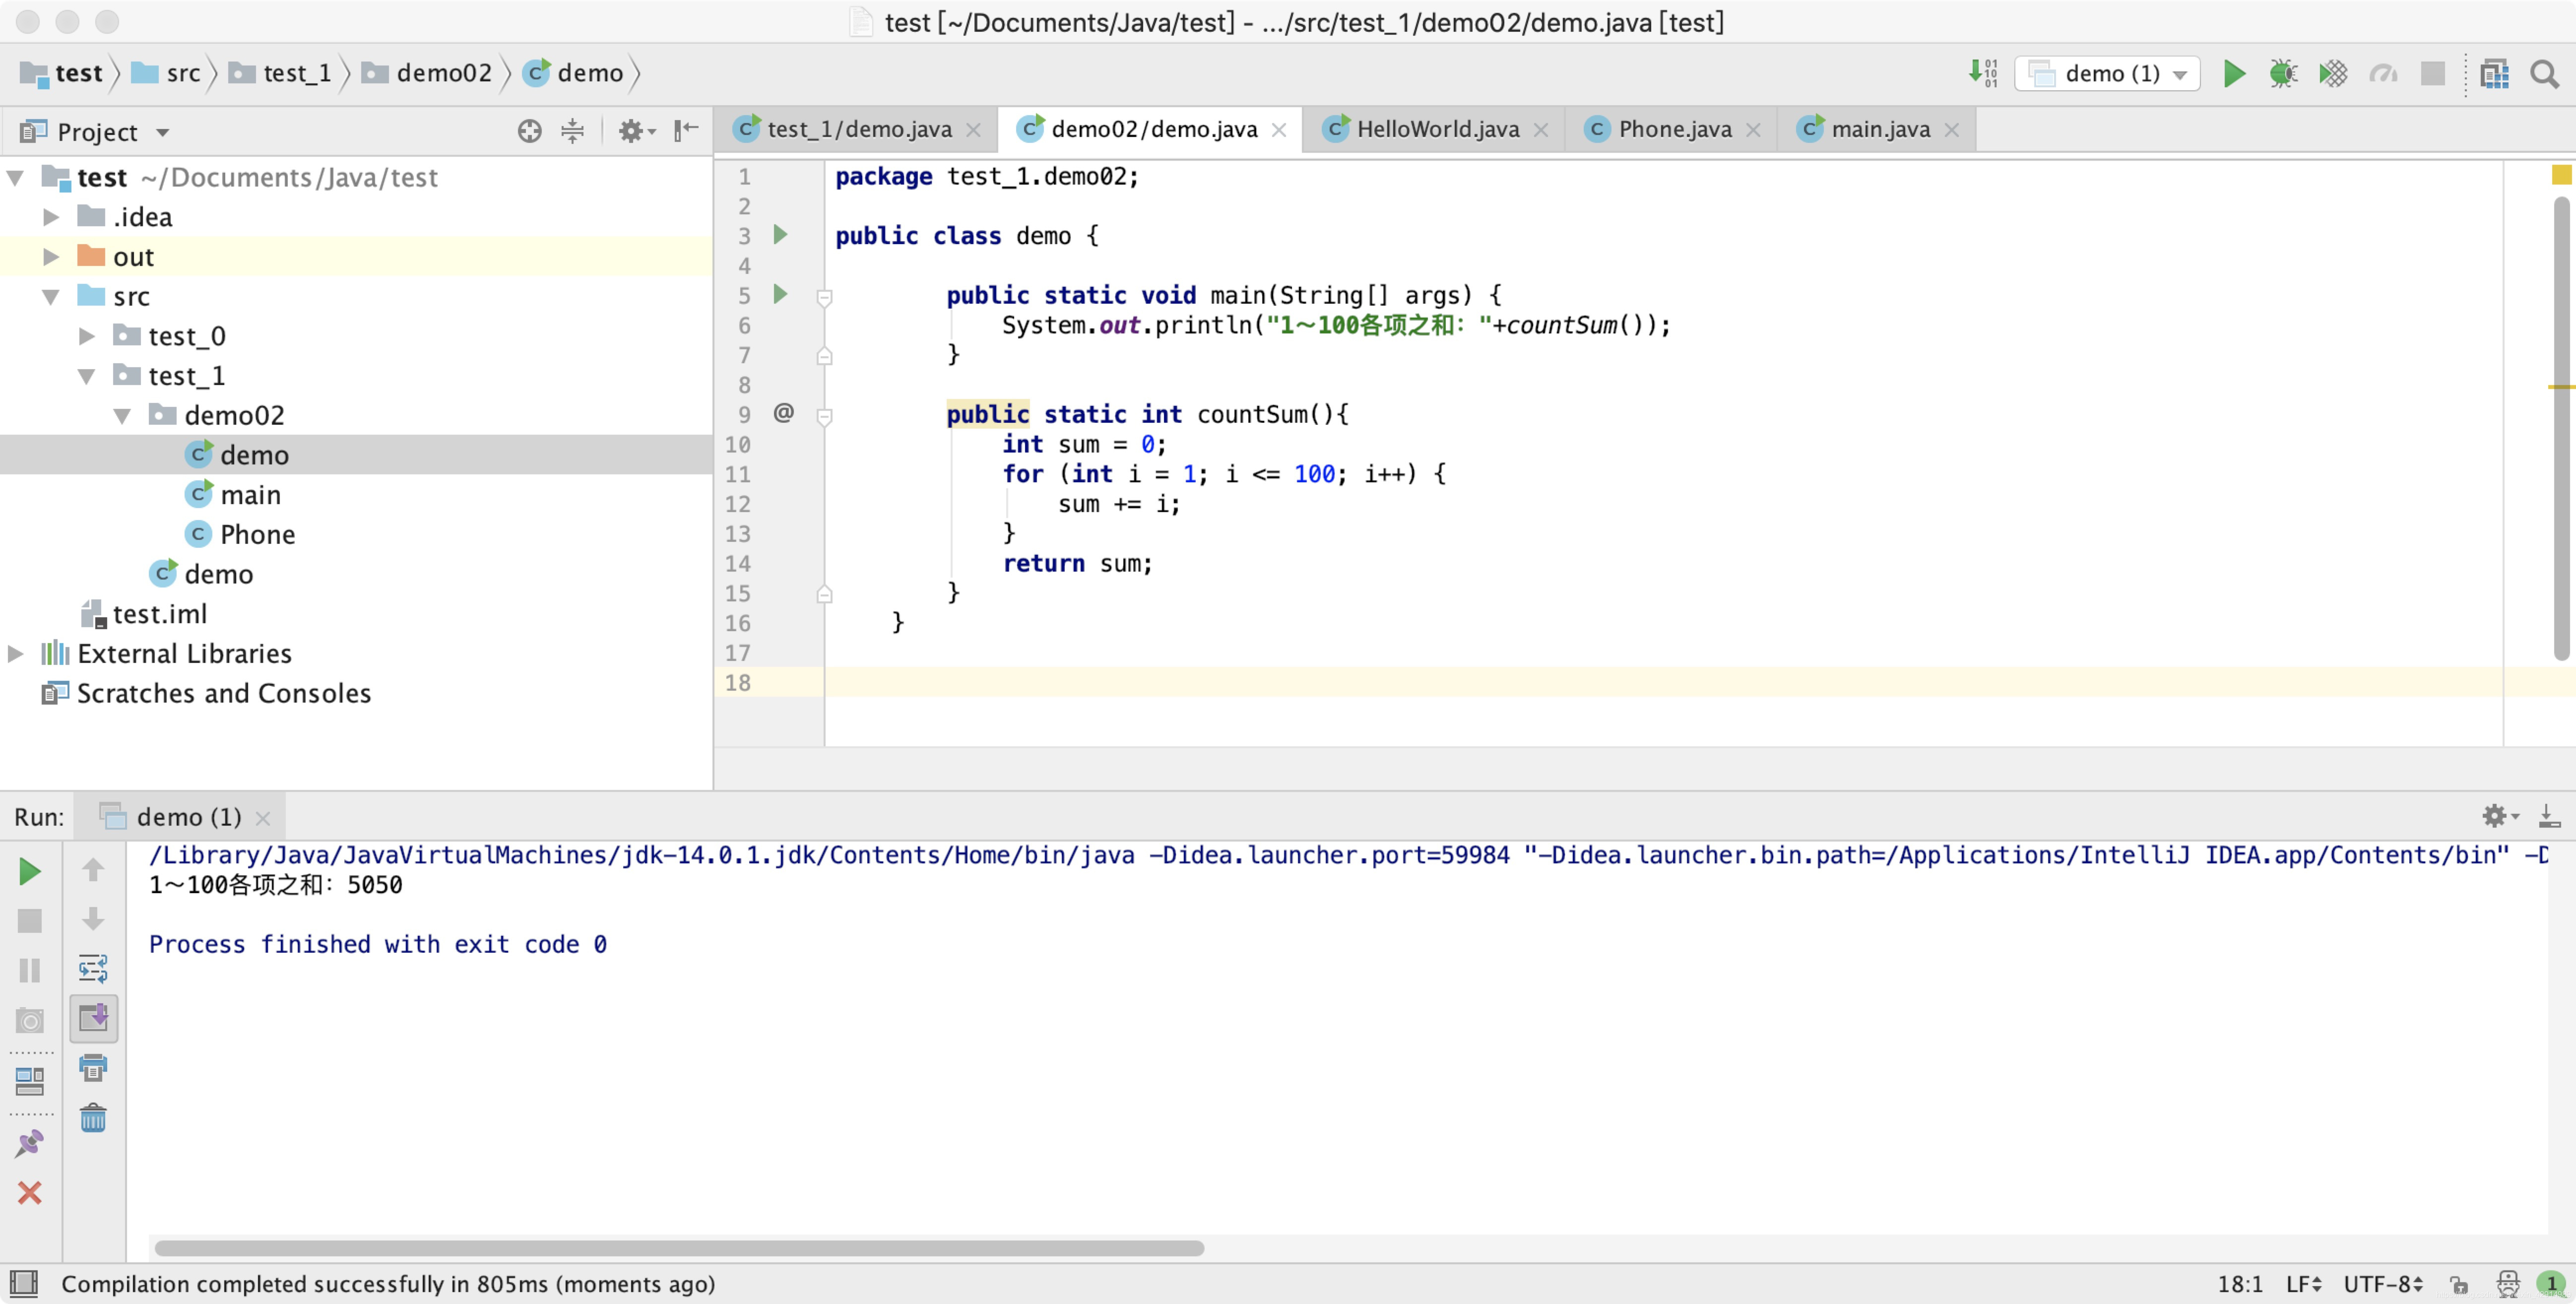Hide Run panel with download-arrow icon
2576x1304 pixels.
pyautogui.click(x=2549, y=816)
